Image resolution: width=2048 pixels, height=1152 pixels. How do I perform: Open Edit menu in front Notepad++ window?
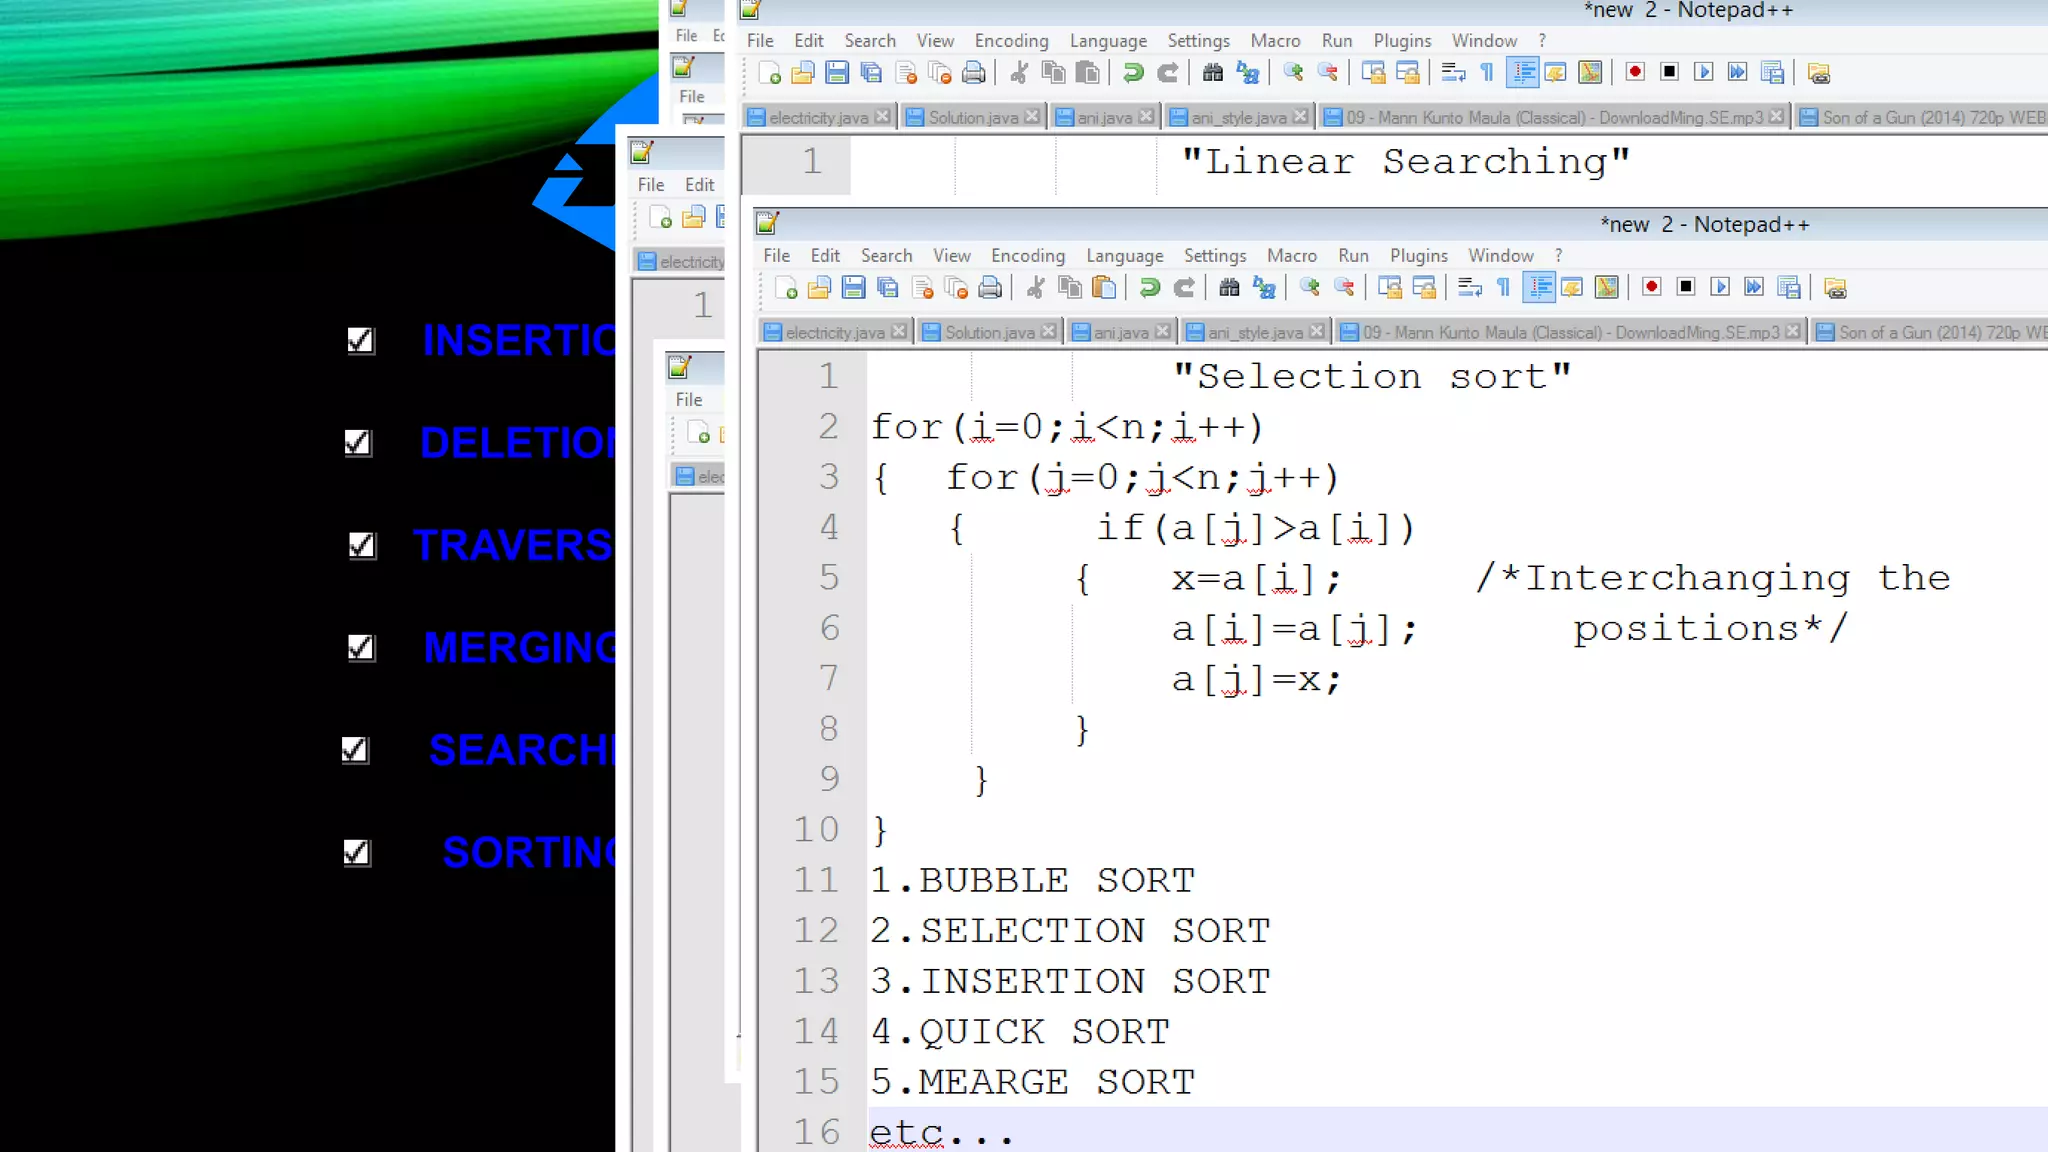click(825, 256)
